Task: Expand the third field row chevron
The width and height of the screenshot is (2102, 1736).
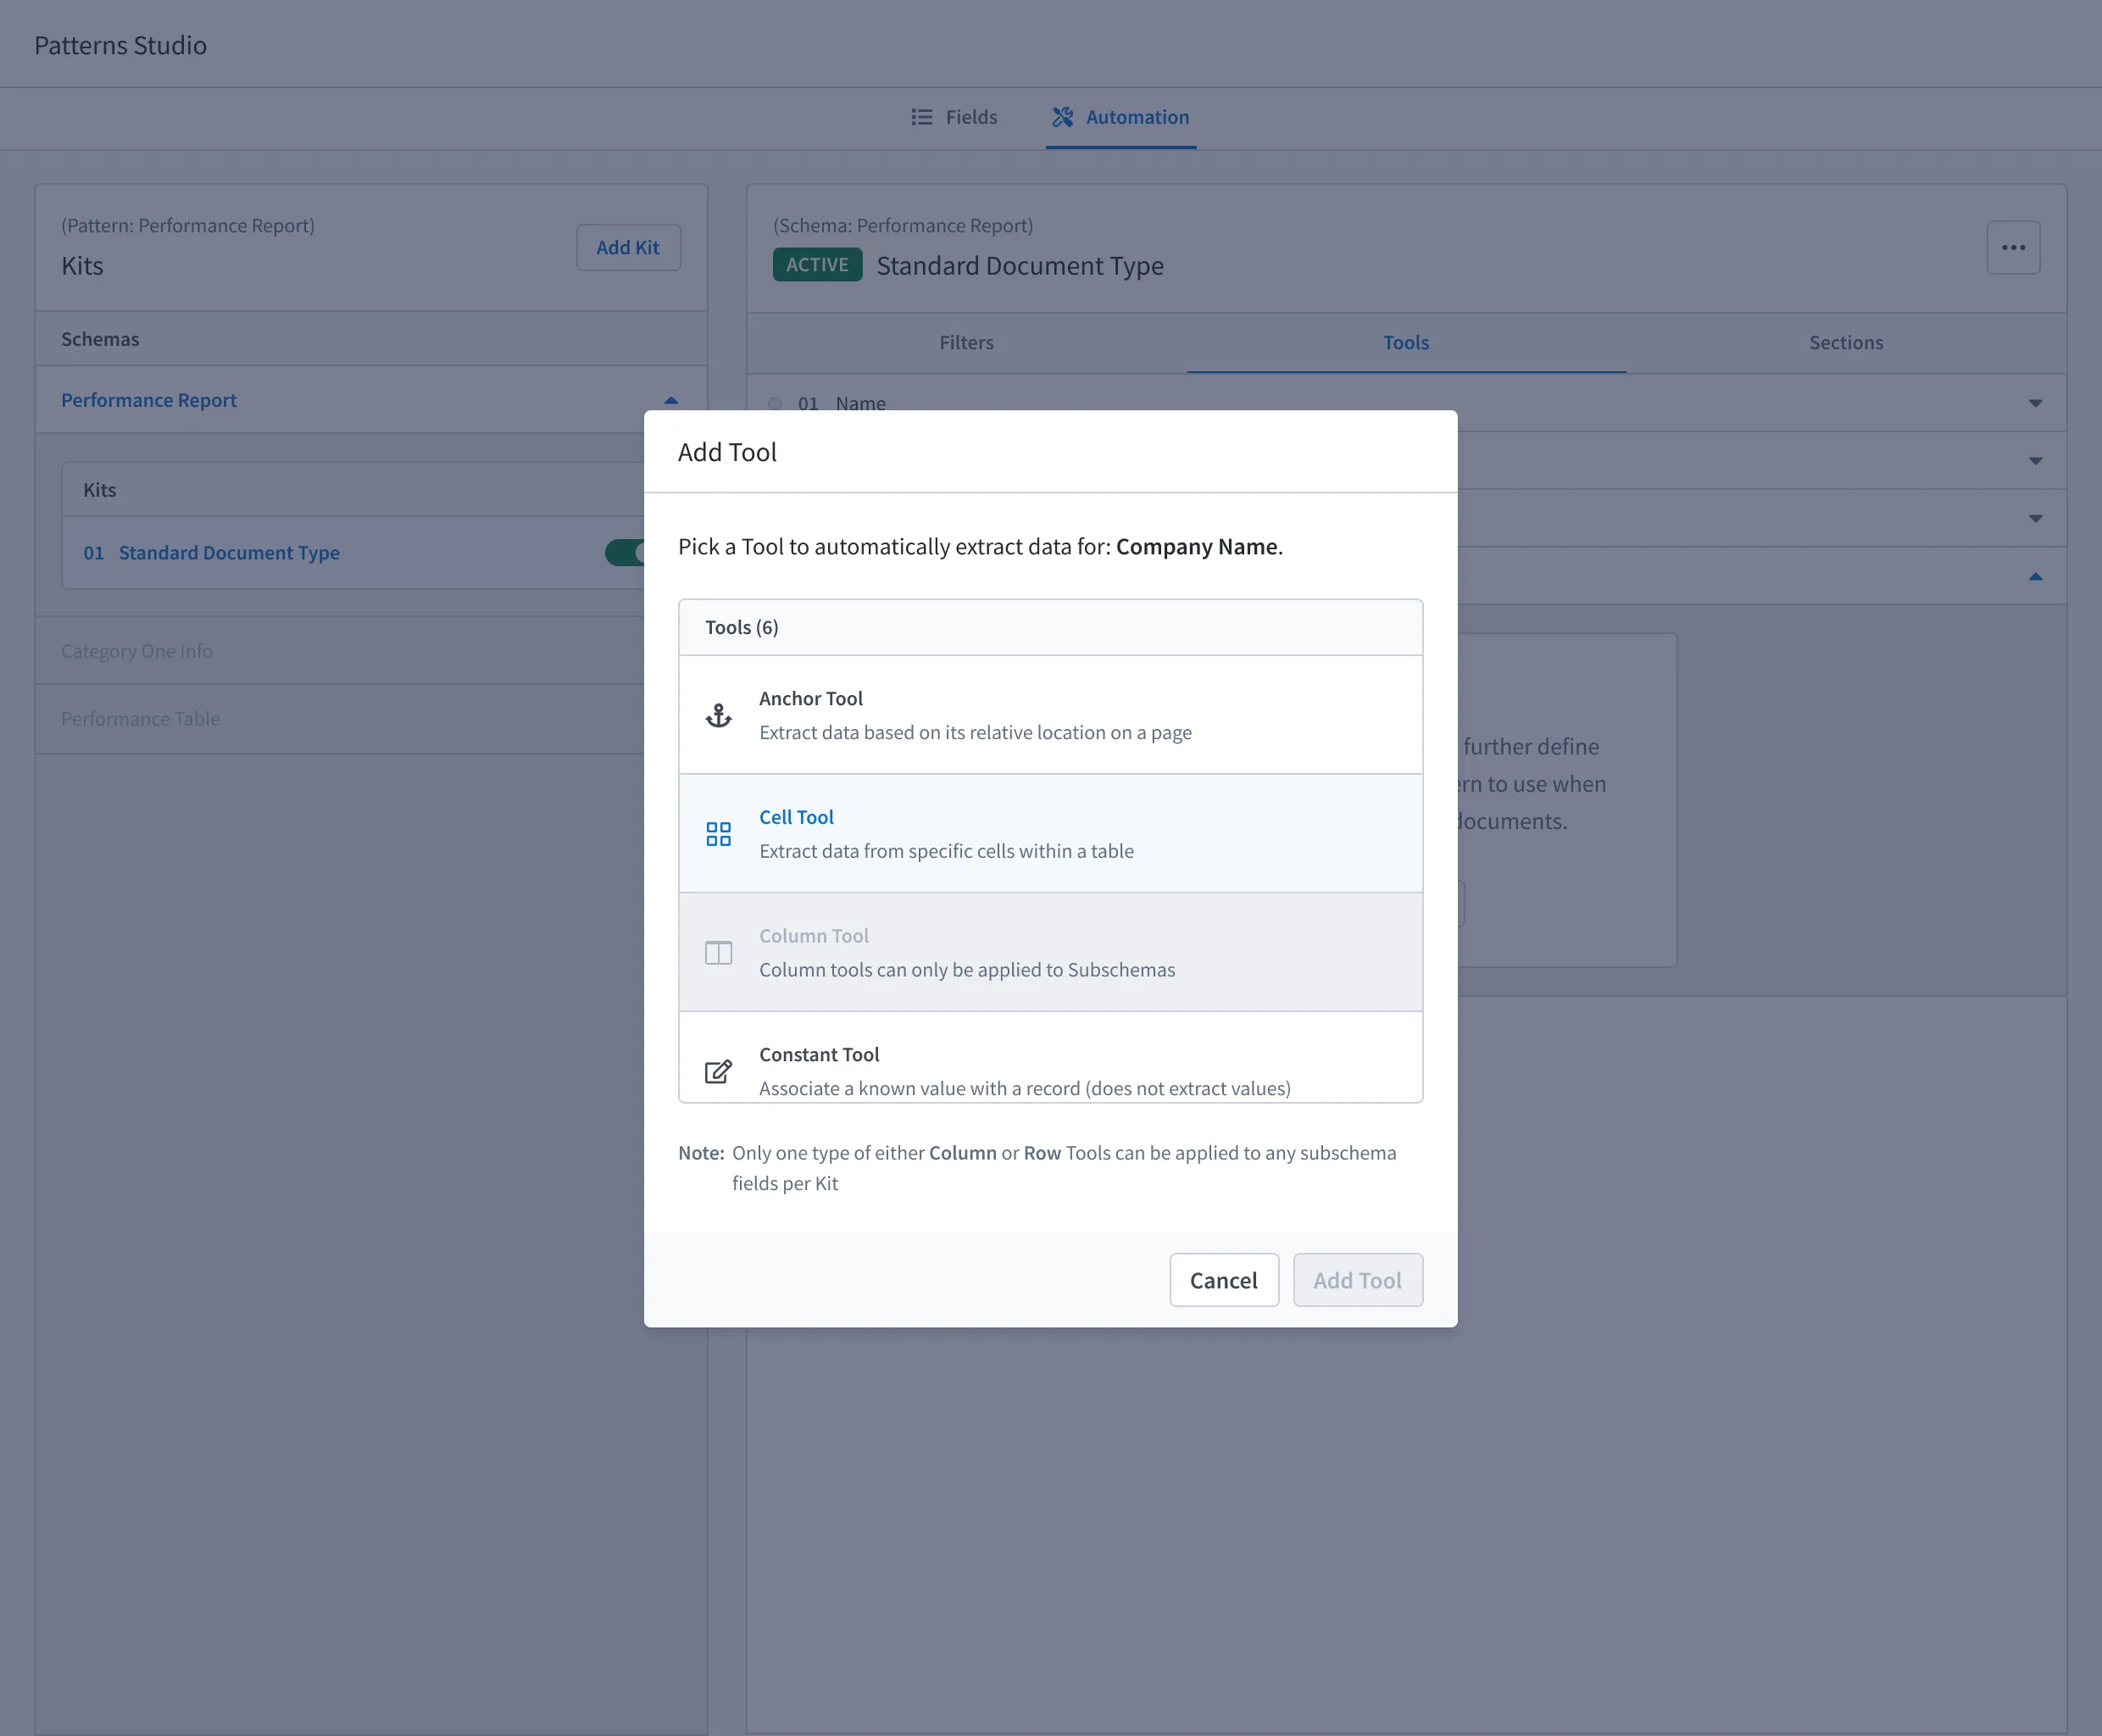Action: coord(2035,519)
